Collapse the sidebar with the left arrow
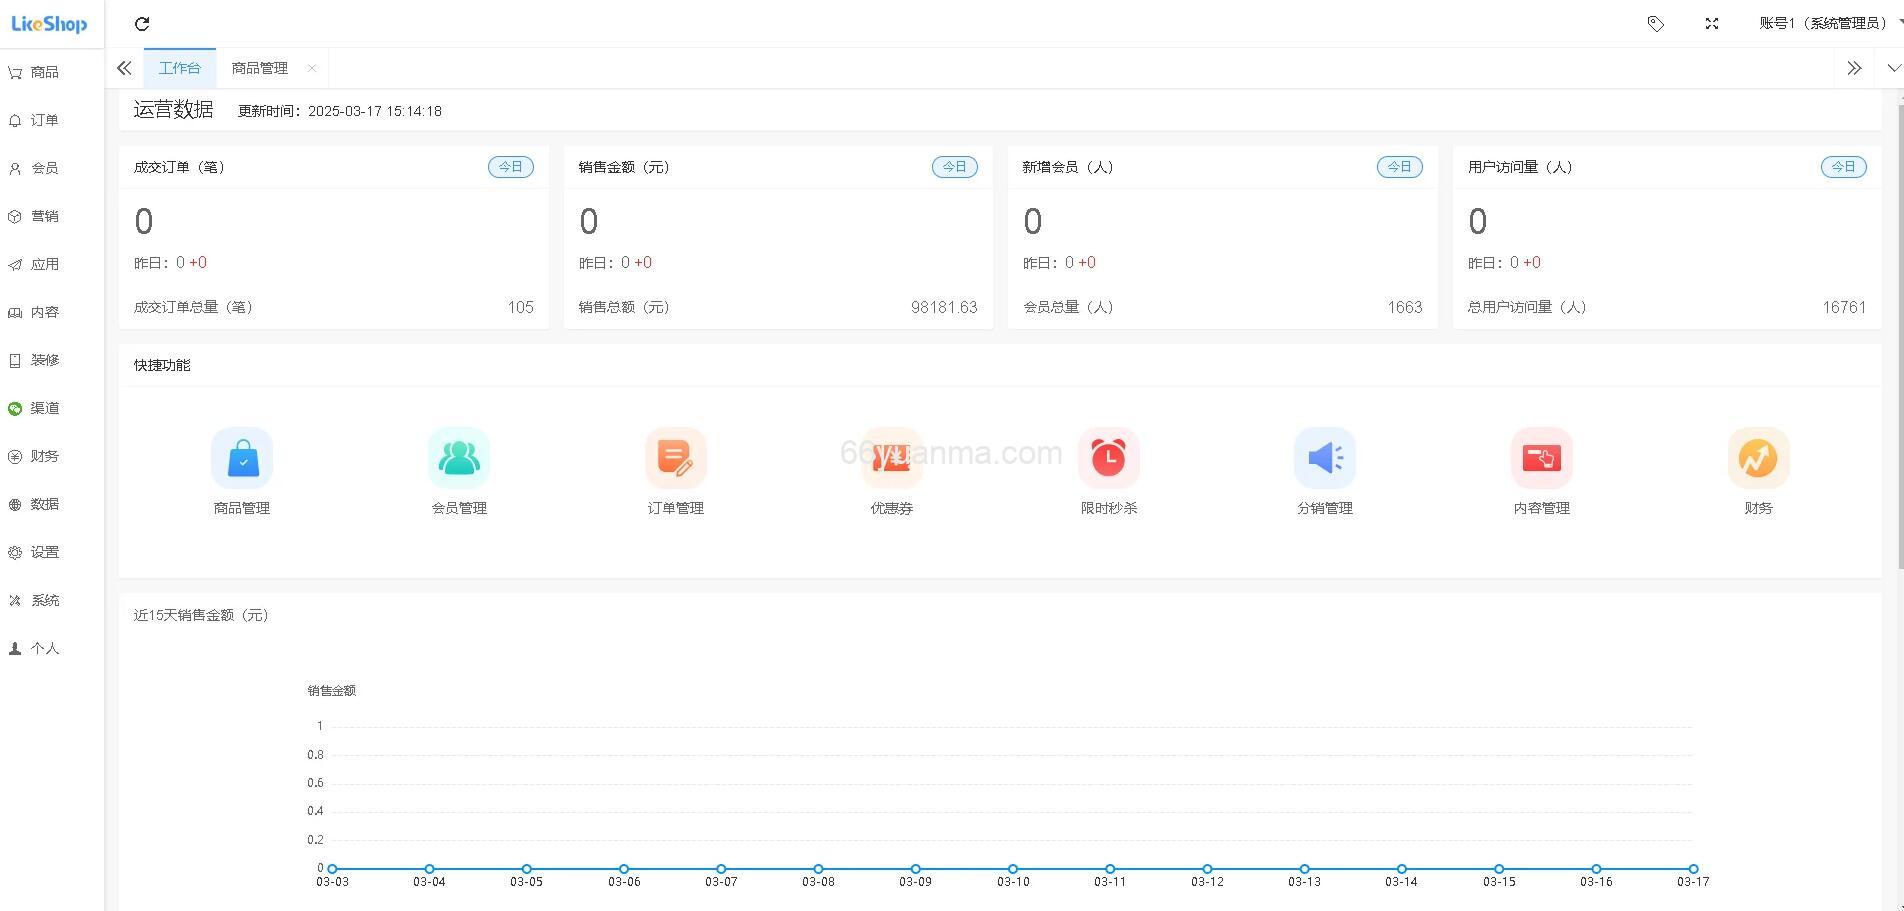This screenshot has width=1904, height=911. point(124,67)
